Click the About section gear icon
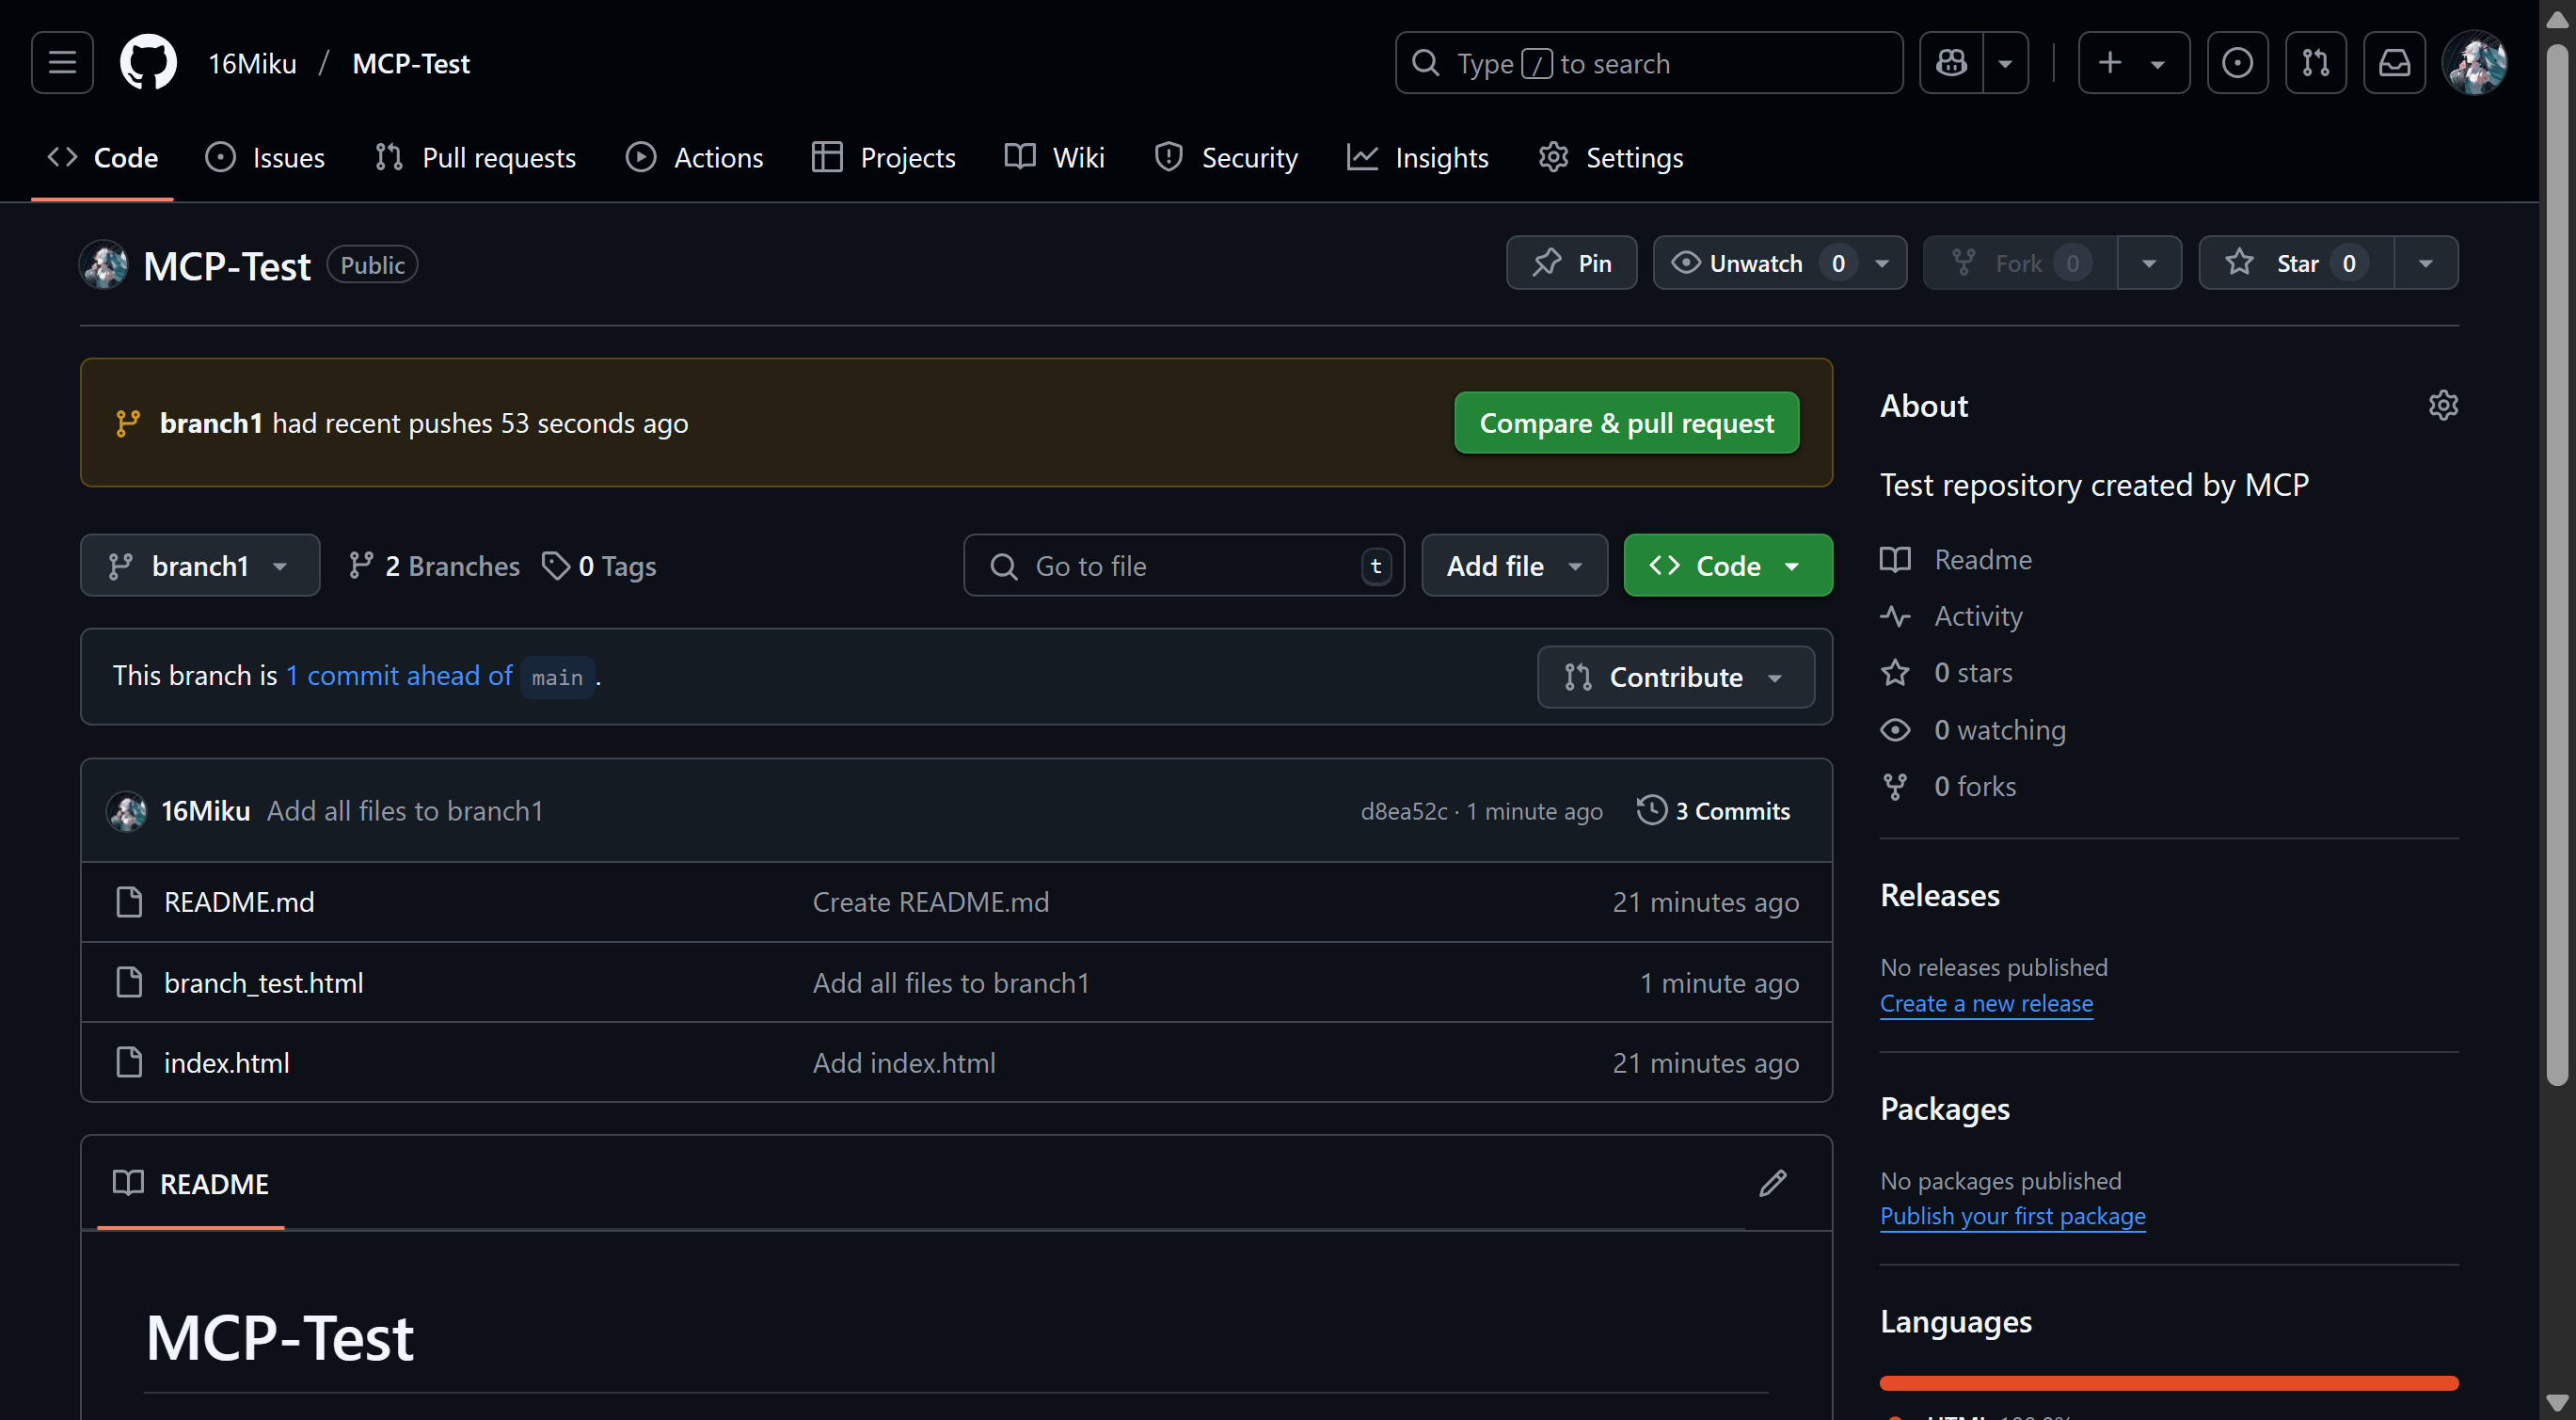2576x1420 pixels. [x=2443, y=405]
